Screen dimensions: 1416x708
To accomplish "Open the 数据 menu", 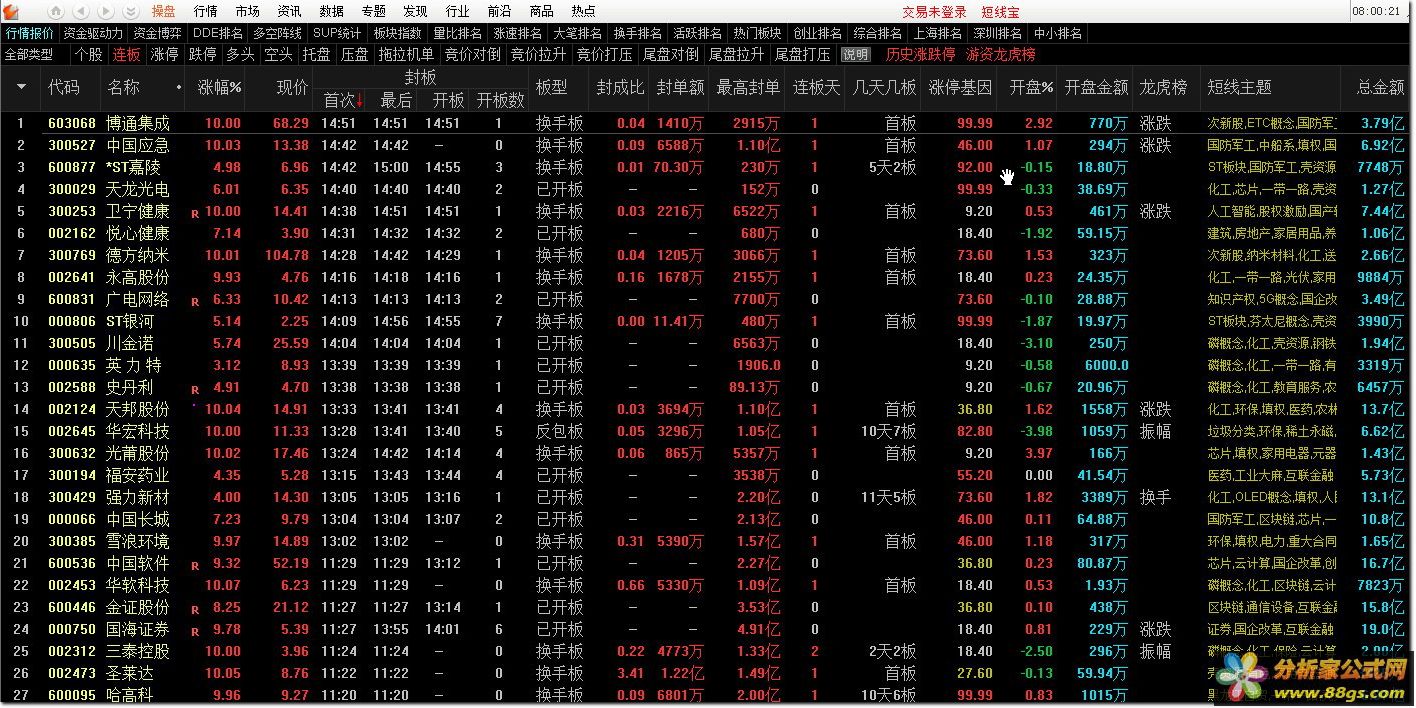I will [x=332, y=11].
